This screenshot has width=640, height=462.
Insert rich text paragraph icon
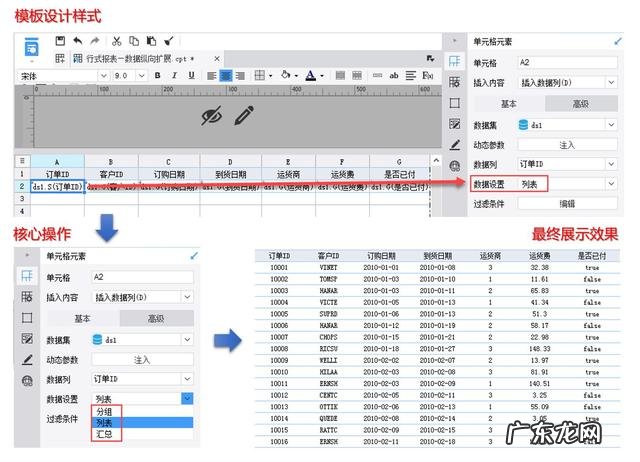[x=411, y=75]
